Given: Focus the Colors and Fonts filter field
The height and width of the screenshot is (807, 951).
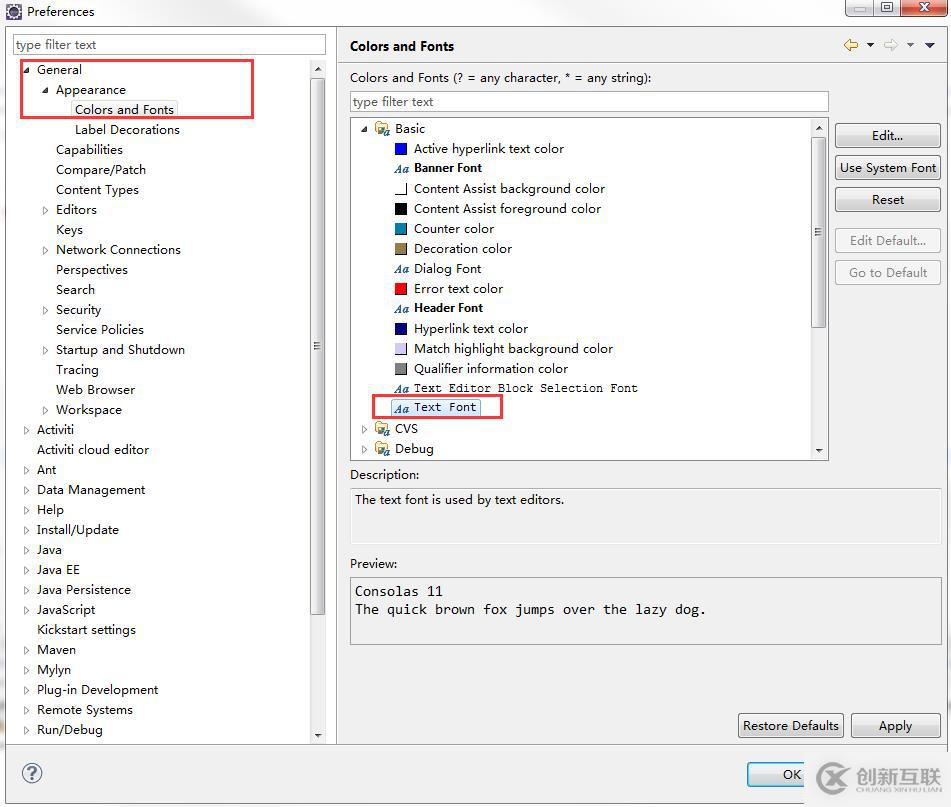Looking at the screenshot, I should click(x=589, y=102).
